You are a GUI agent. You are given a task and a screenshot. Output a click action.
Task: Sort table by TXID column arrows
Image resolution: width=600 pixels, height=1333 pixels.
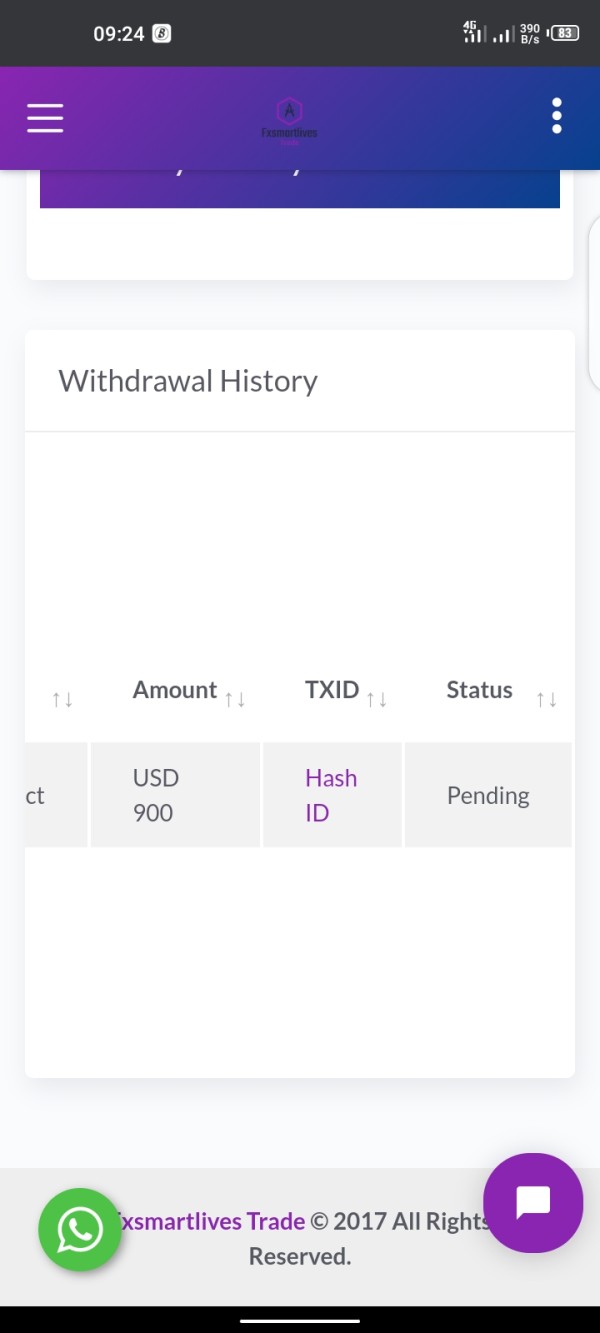click(377, 700)
